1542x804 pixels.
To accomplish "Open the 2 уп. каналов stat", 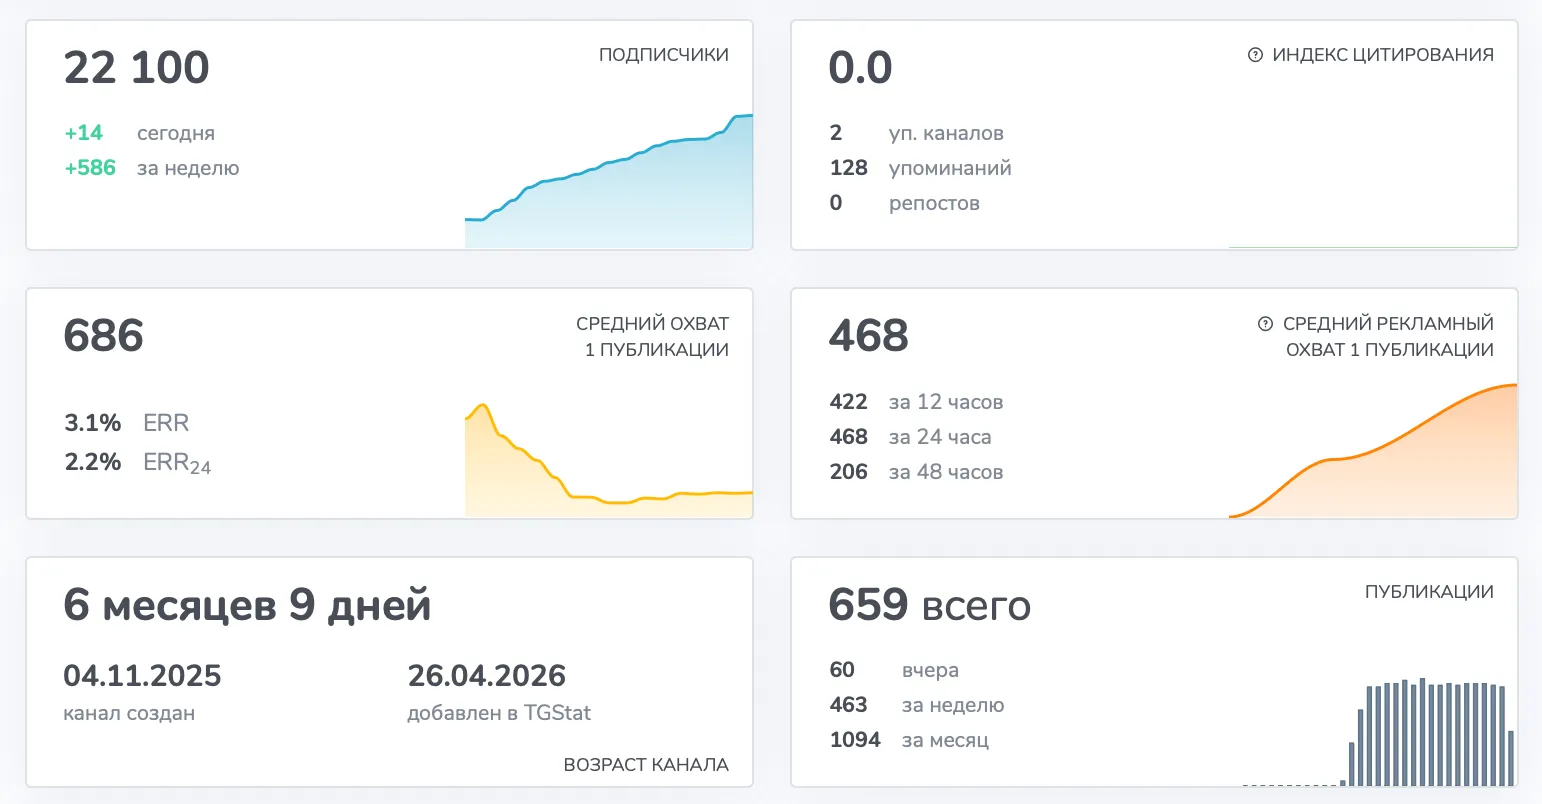I will click(917, 133).
